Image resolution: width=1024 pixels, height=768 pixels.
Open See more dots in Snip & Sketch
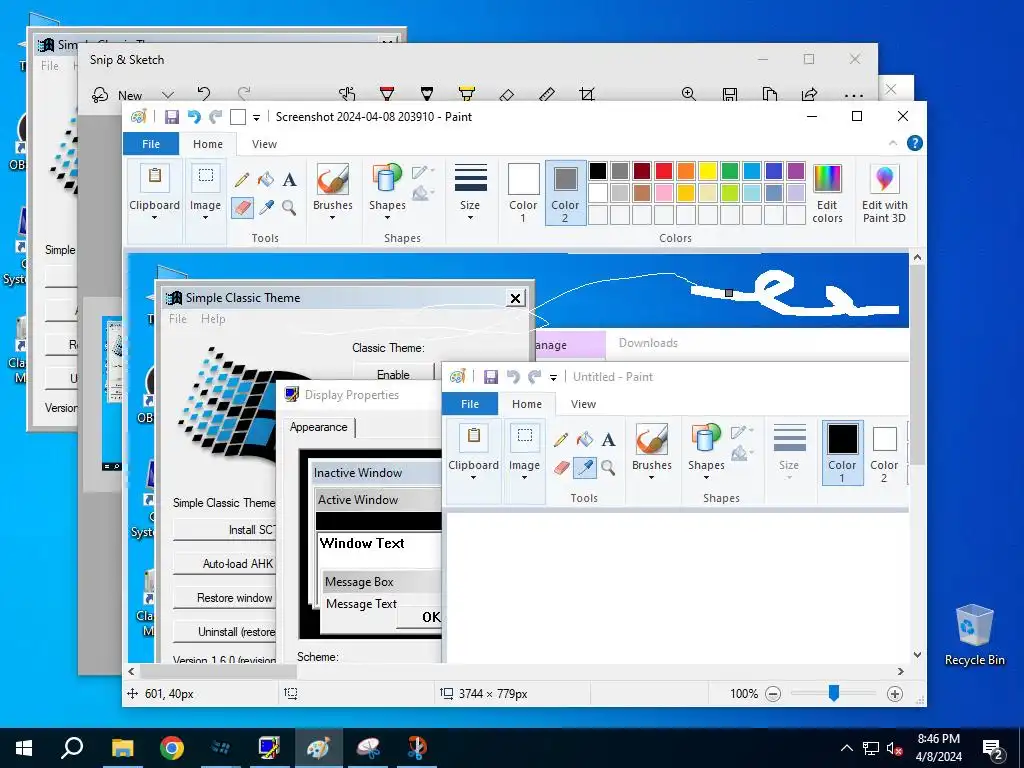[x=854, y=96]
